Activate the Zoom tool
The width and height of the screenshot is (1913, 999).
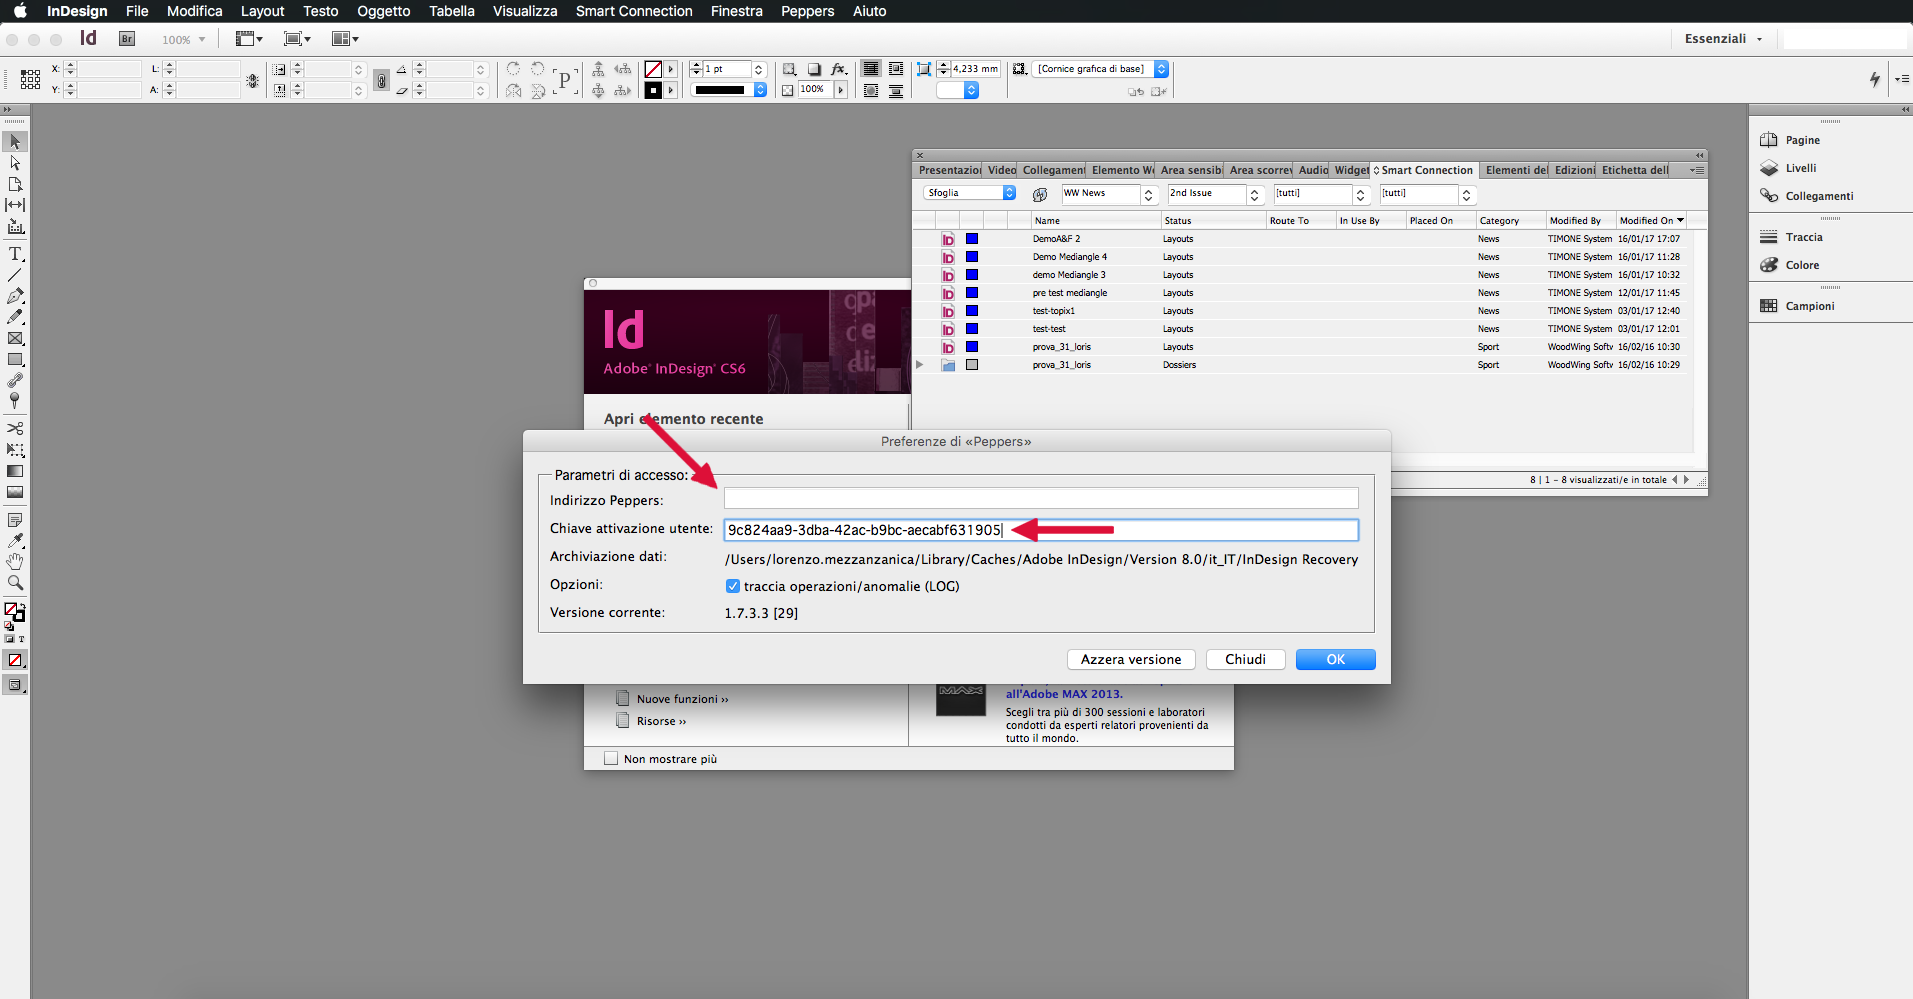(15, 582)
